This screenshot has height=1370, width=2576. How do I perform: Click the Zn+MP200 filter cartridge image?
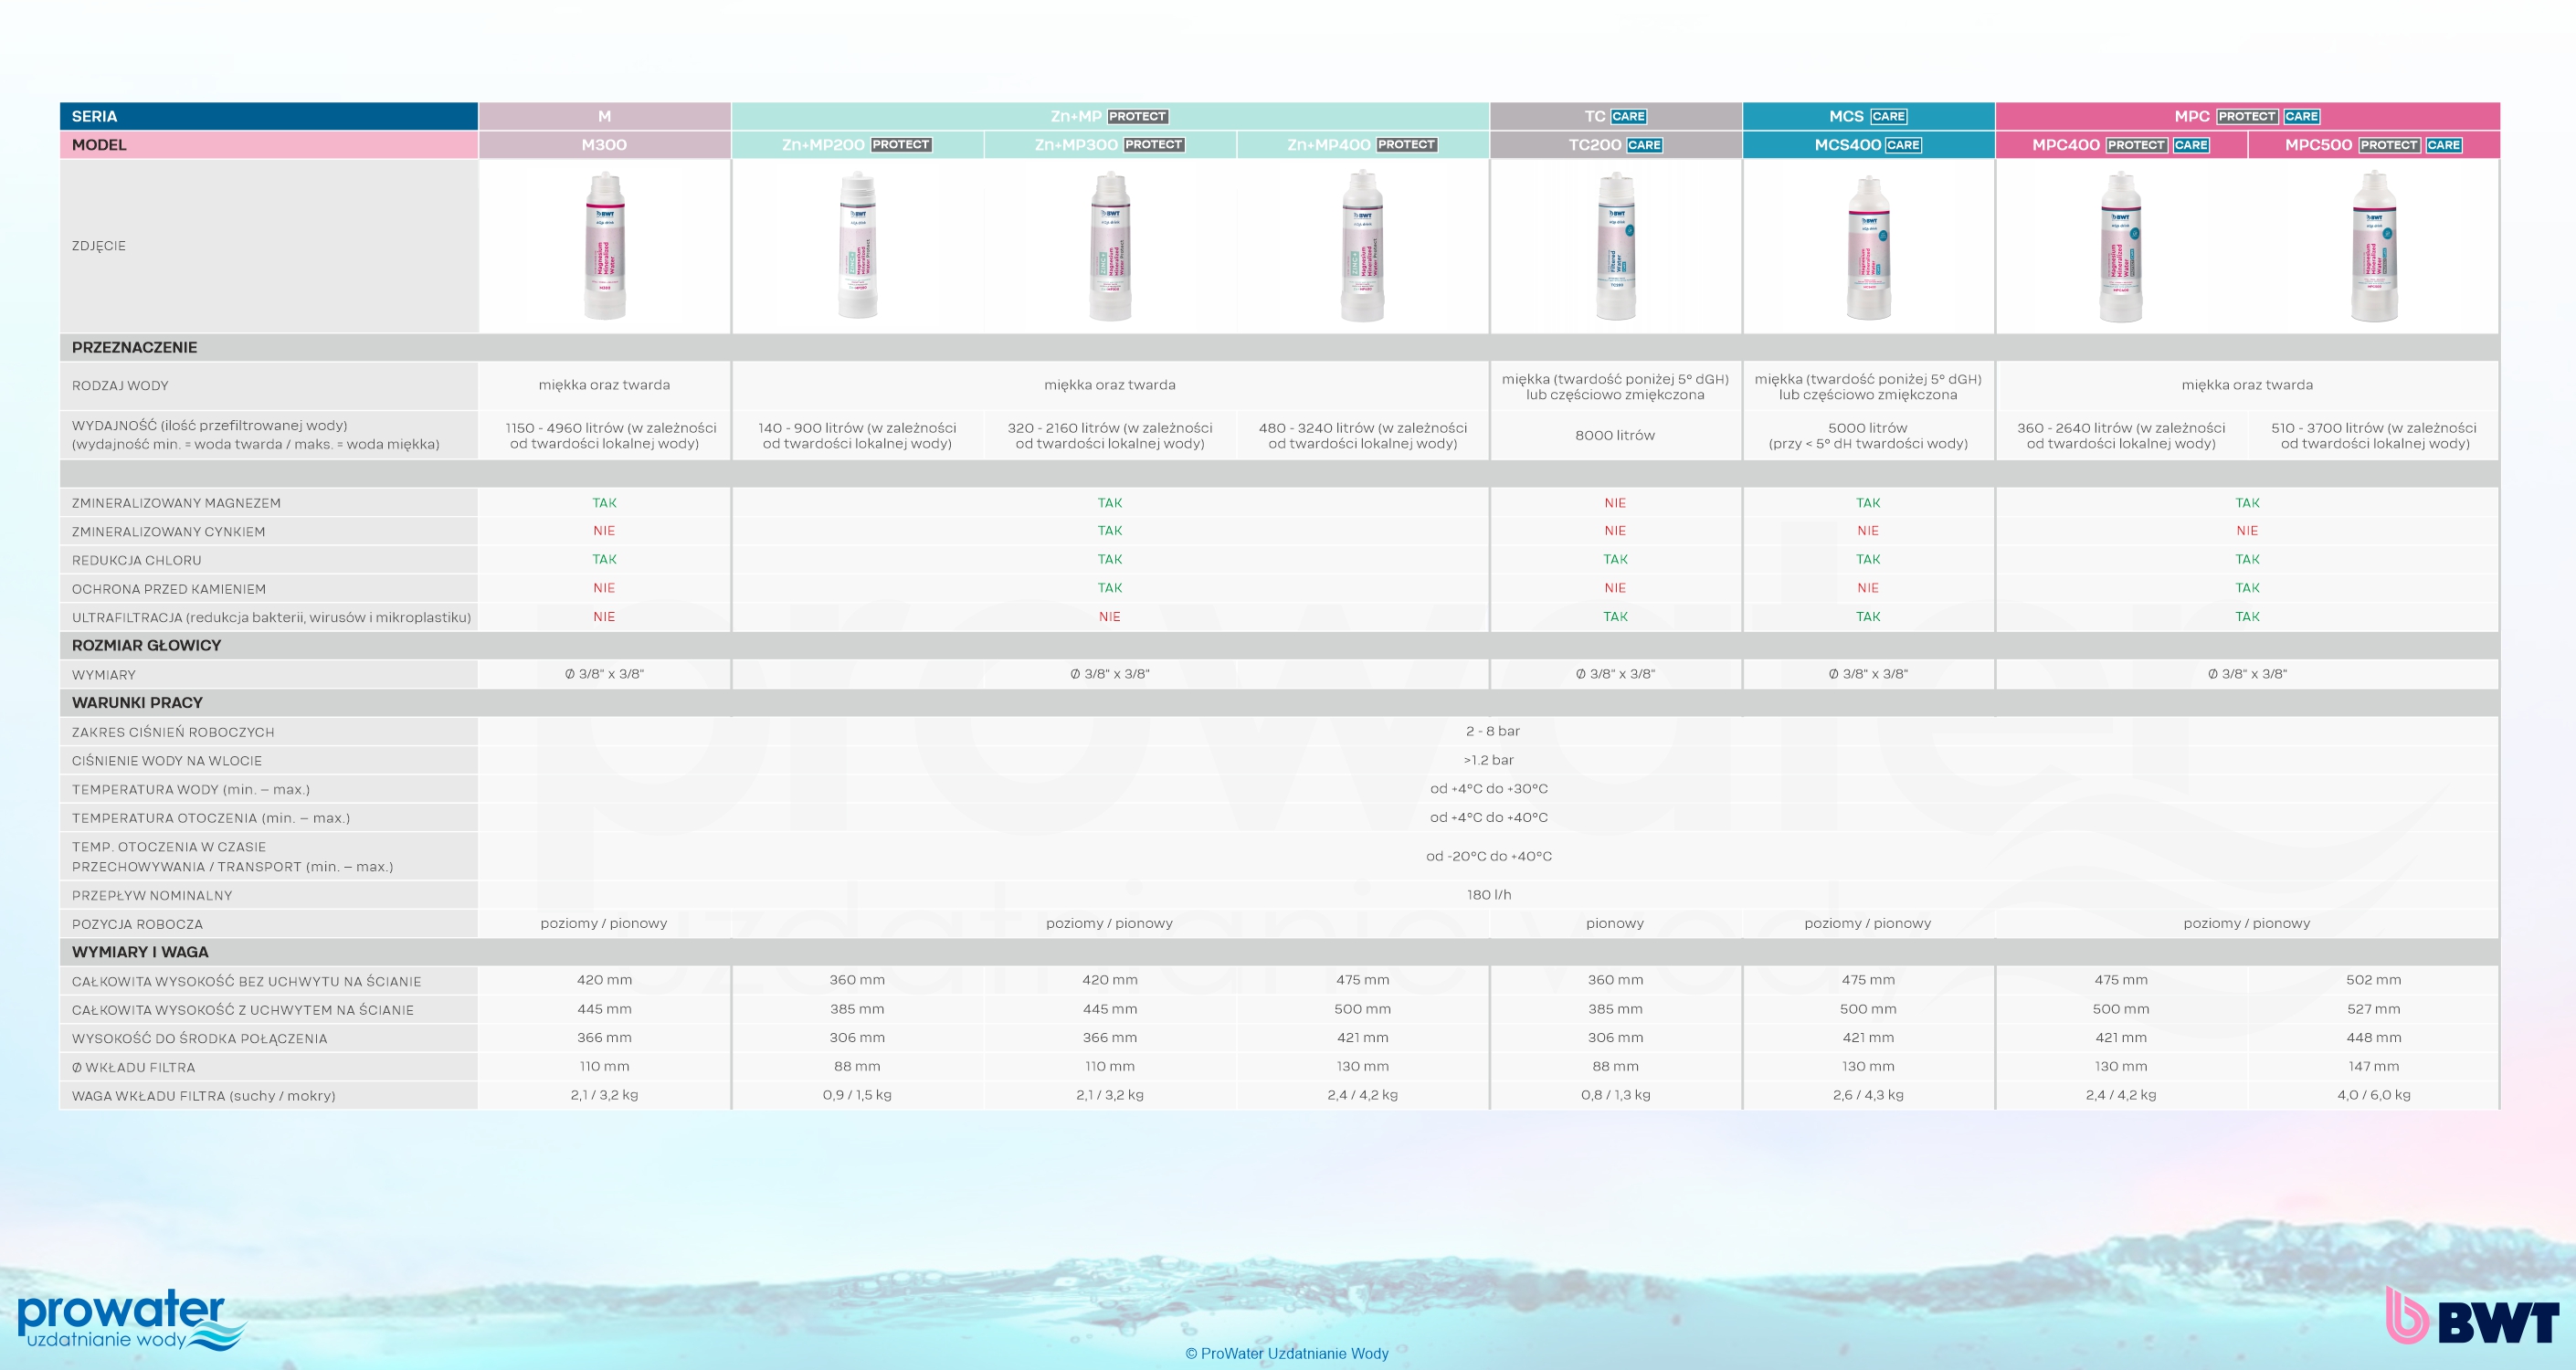tap(857, 246)
